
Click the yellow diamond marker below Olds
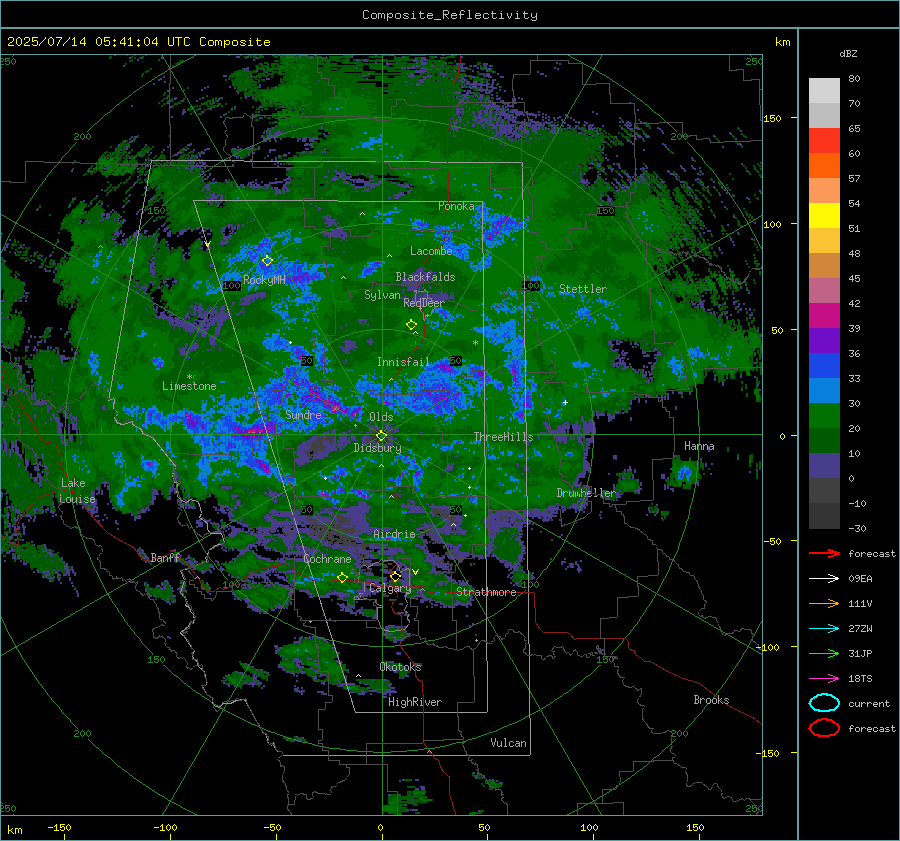[381, 436]
